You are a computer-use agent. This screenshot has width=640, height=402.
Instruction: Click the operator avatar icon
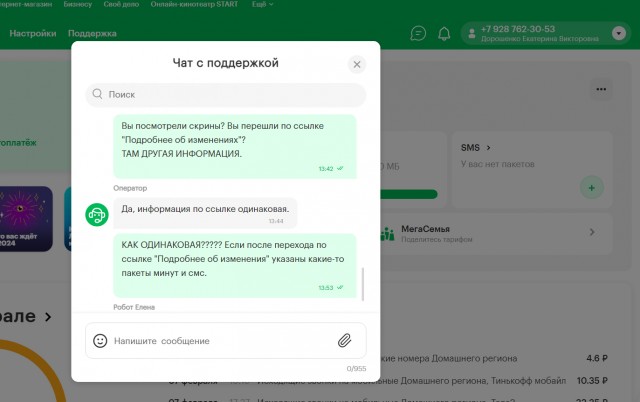[x=97, y=215]
